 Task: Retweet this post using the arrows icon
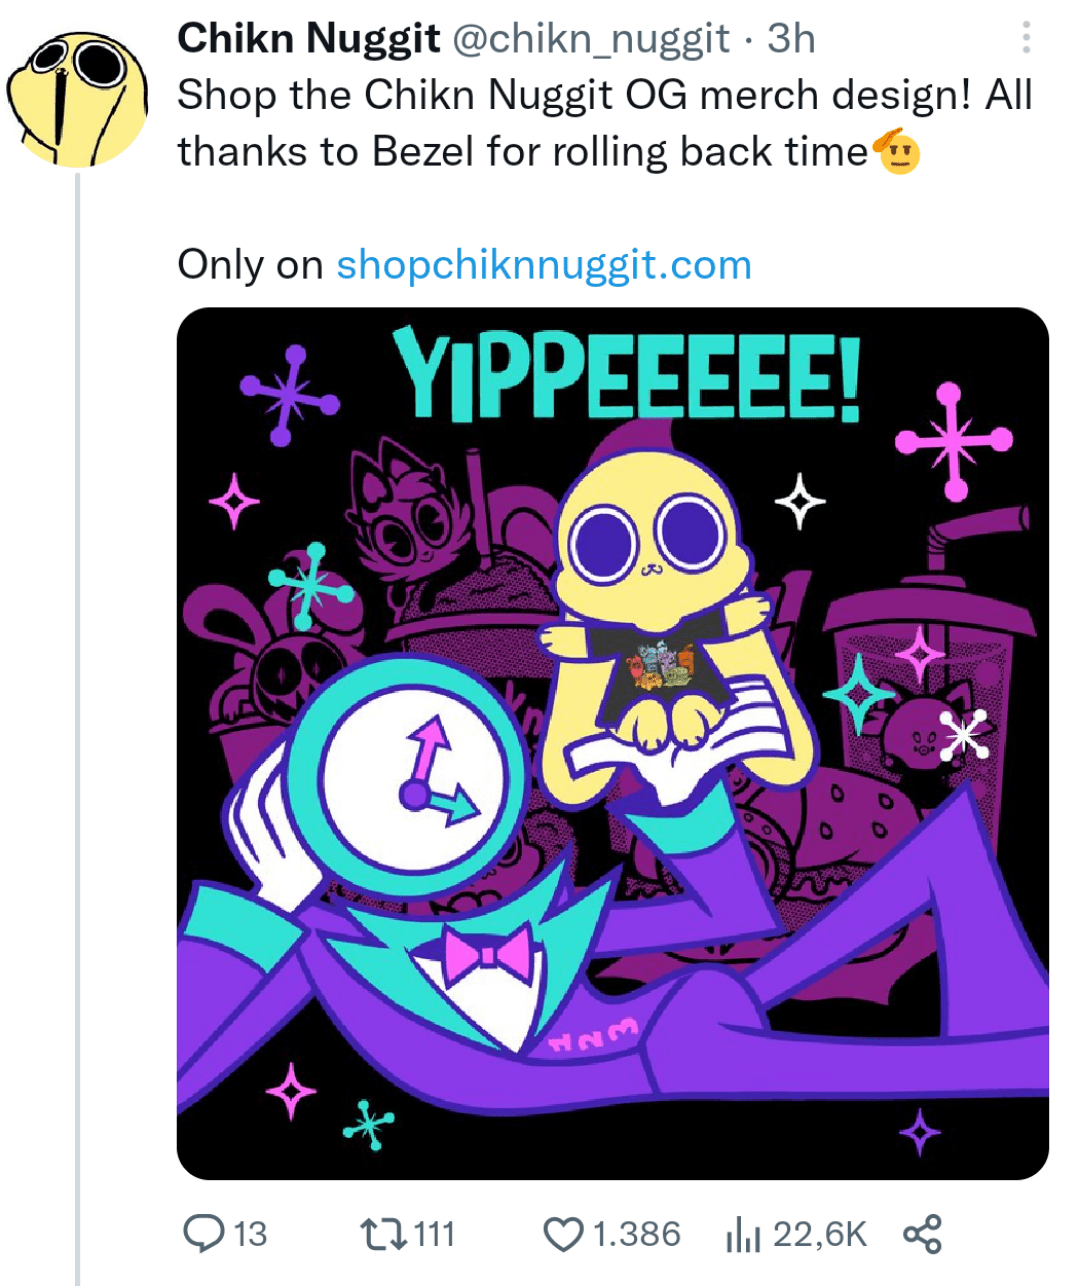click(x=384, y=1233)
